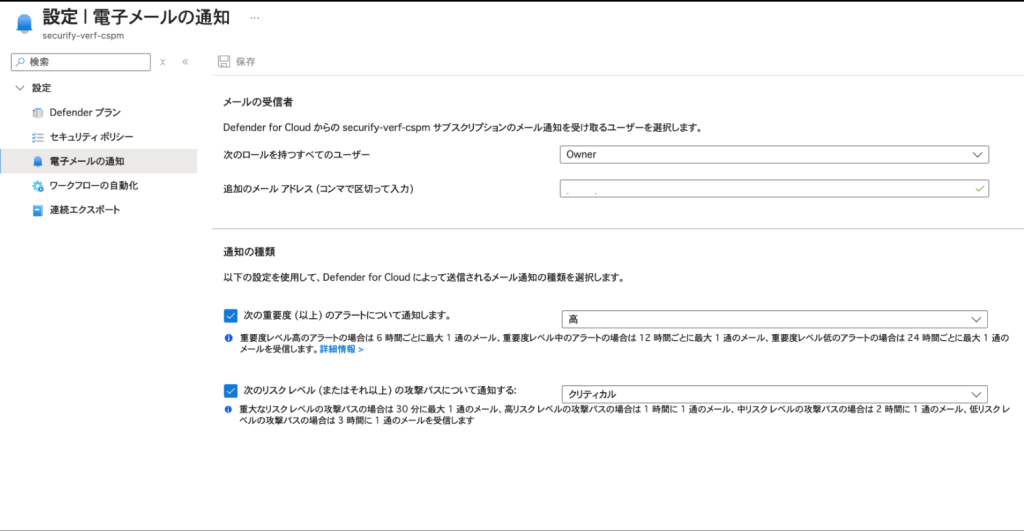Open the 詳細情報 link

pyautogui.click(x=341, y=350)
